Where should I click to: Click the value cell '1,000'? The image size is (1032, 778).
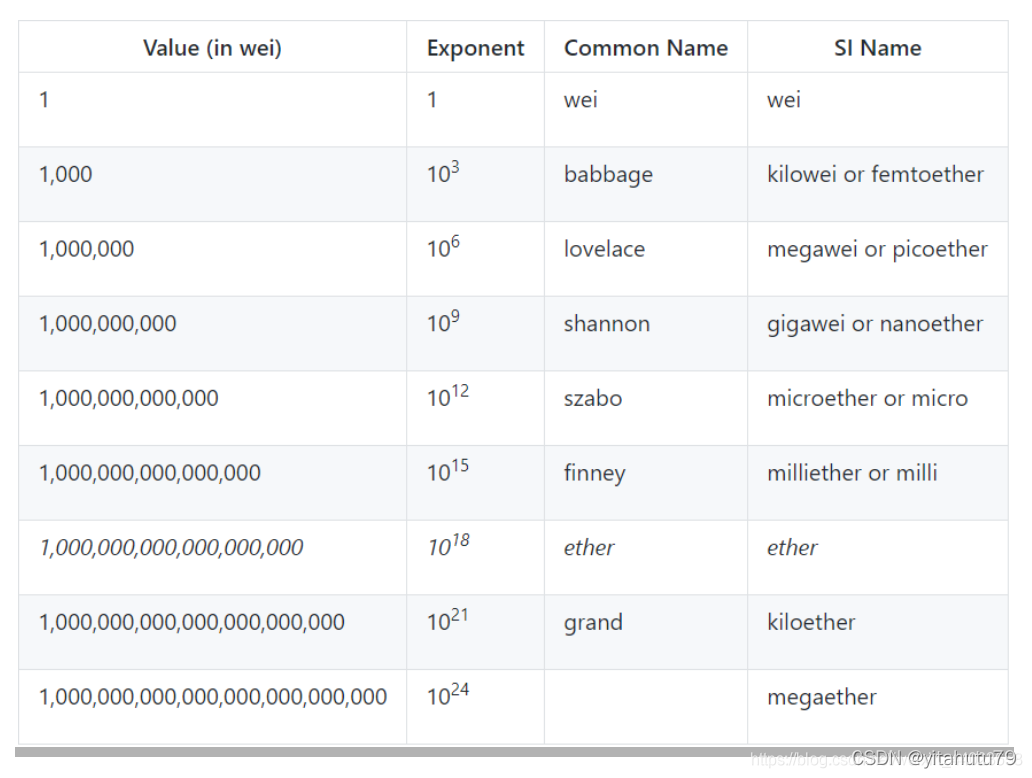pyautogui.click(x=65, y=174)
